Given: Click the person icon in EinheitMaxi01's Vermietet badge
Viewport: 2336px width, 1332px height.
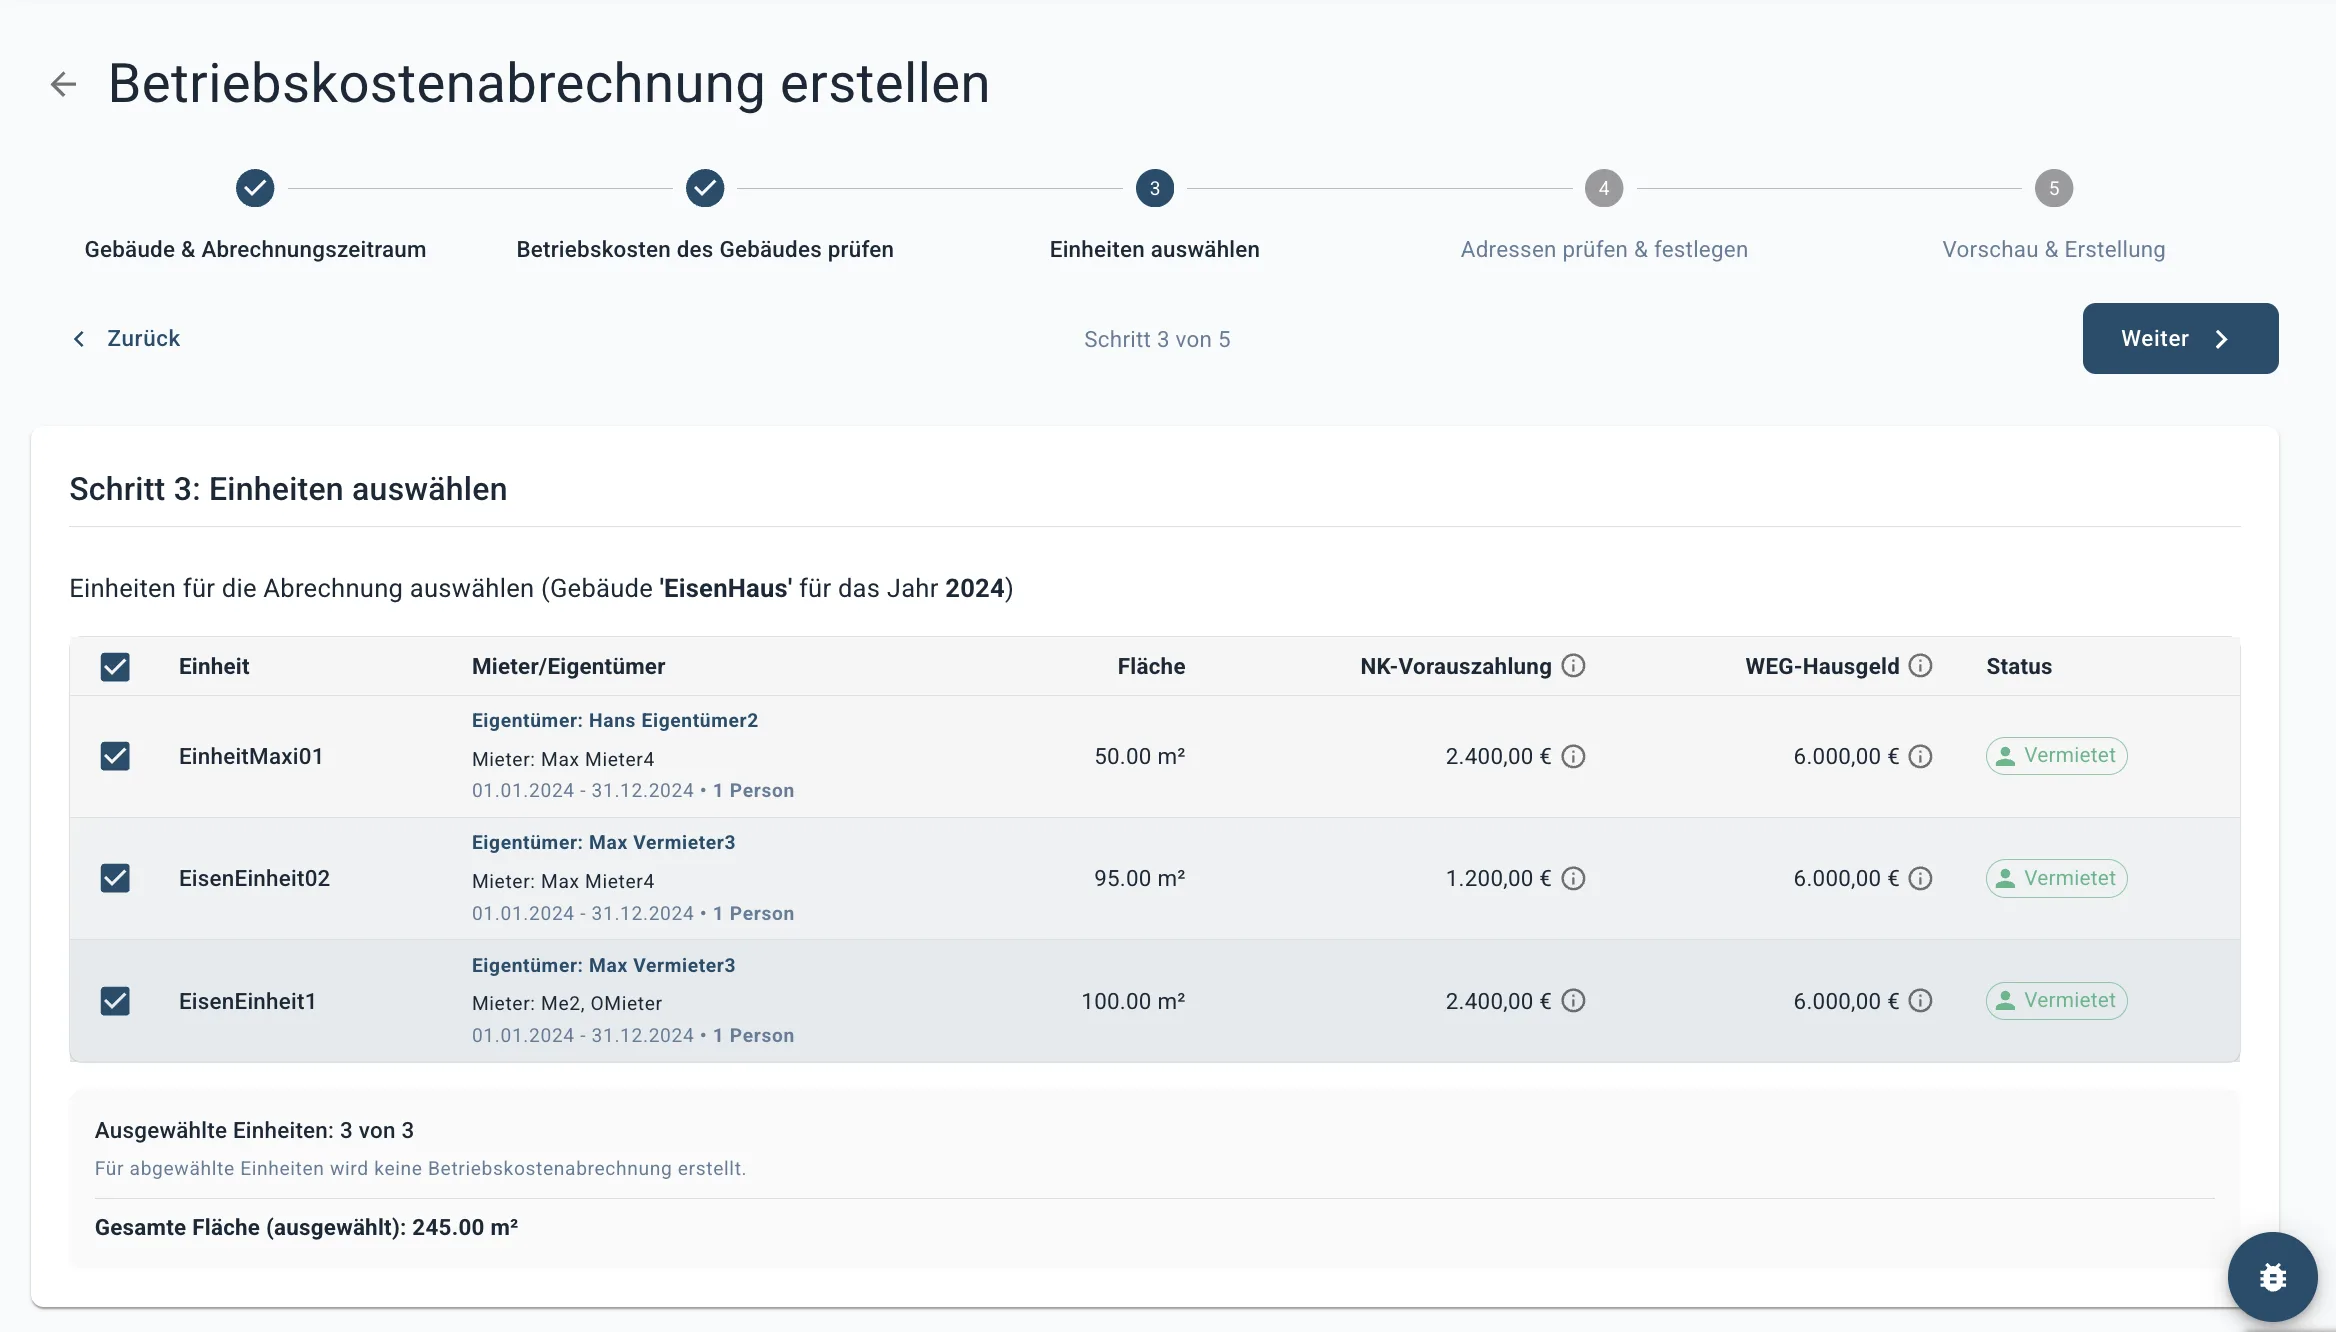Looking at the screenshot, I should [x=2006, y=756].
